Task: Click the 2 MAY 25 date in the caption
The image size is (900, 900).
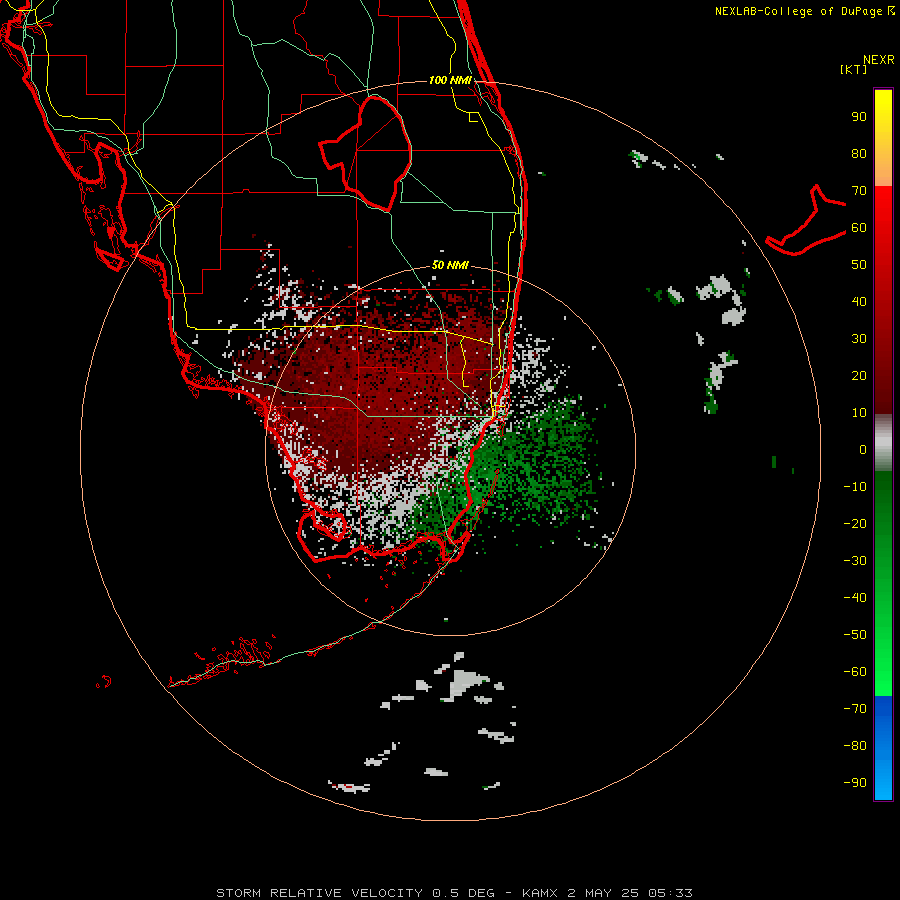Action: point(604,893)
